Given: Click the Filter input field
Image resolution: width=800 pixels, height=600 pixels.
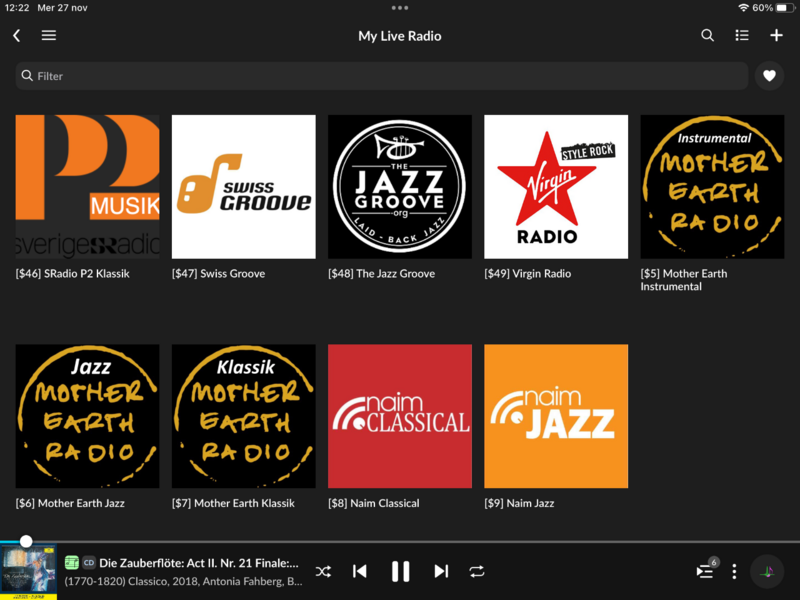Looking at the screenshot, I should [380, 76].
